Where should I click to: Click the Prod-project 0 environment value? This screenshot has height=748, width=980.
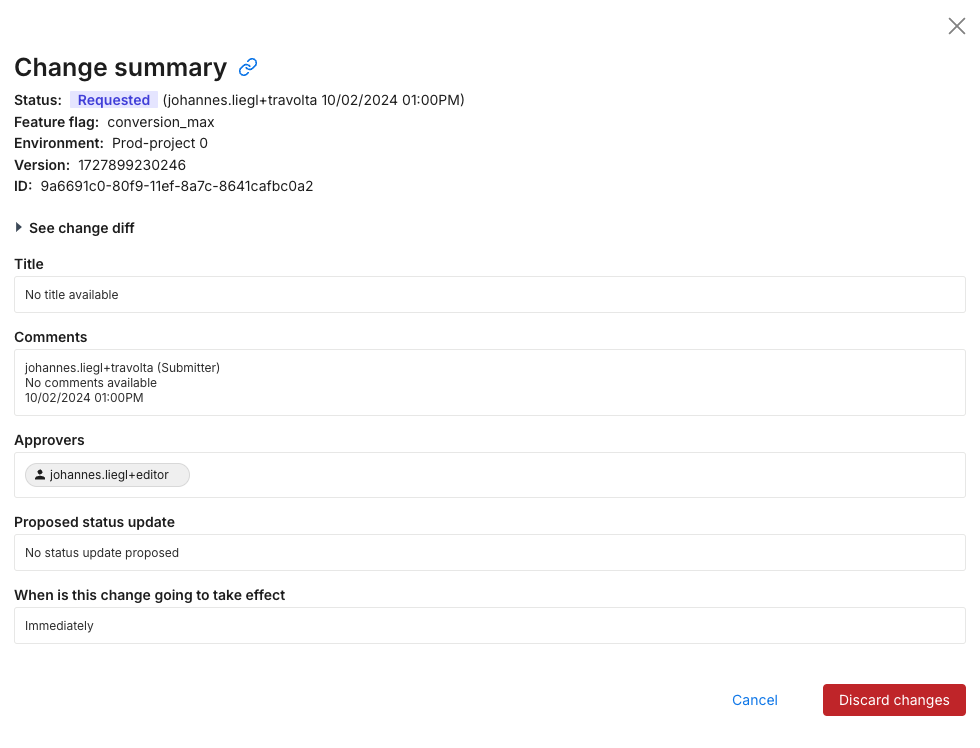pos(160,143)
